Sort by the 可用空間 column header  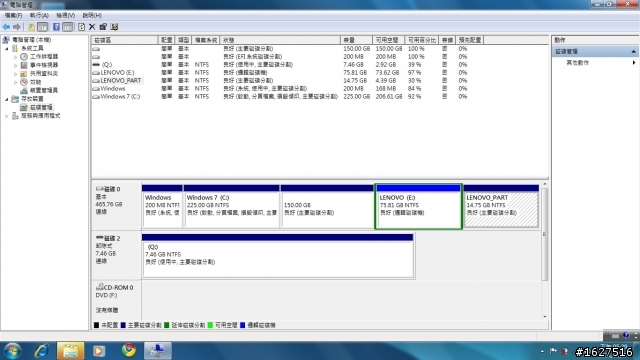click(x=389, y=40)
